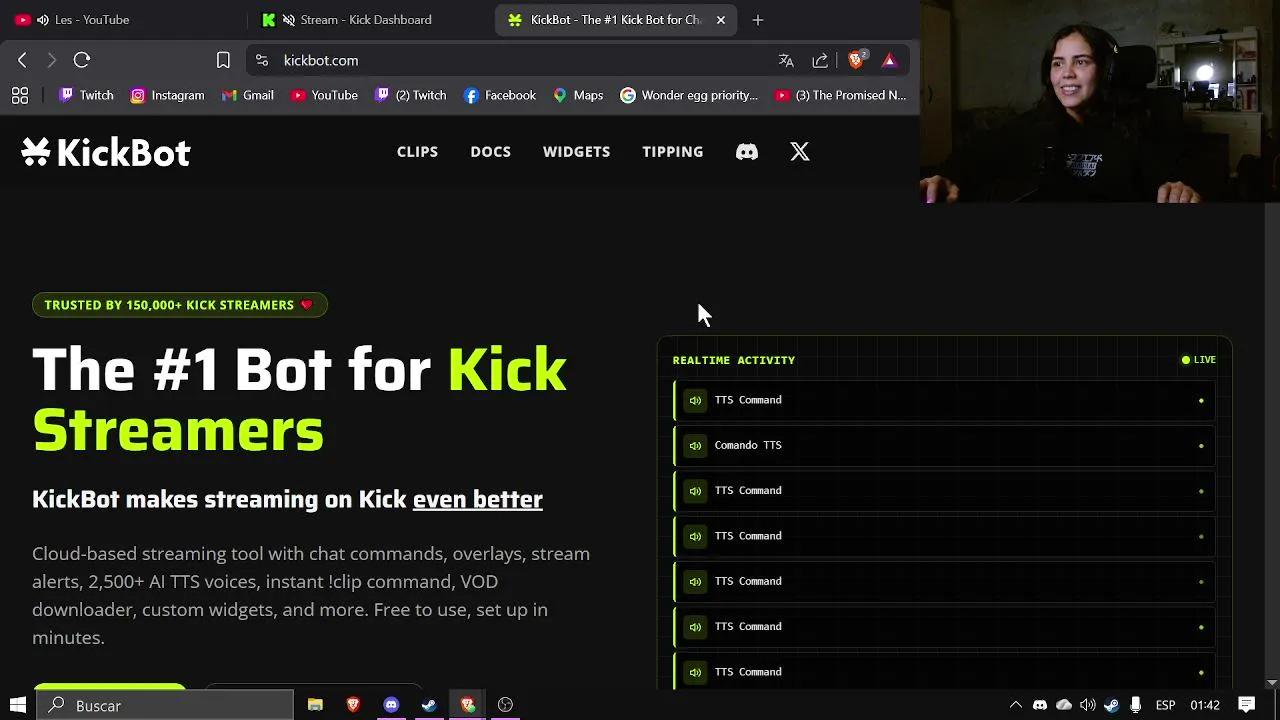
Task: Open the Instagram bookmark
Action: click(167, 95)
